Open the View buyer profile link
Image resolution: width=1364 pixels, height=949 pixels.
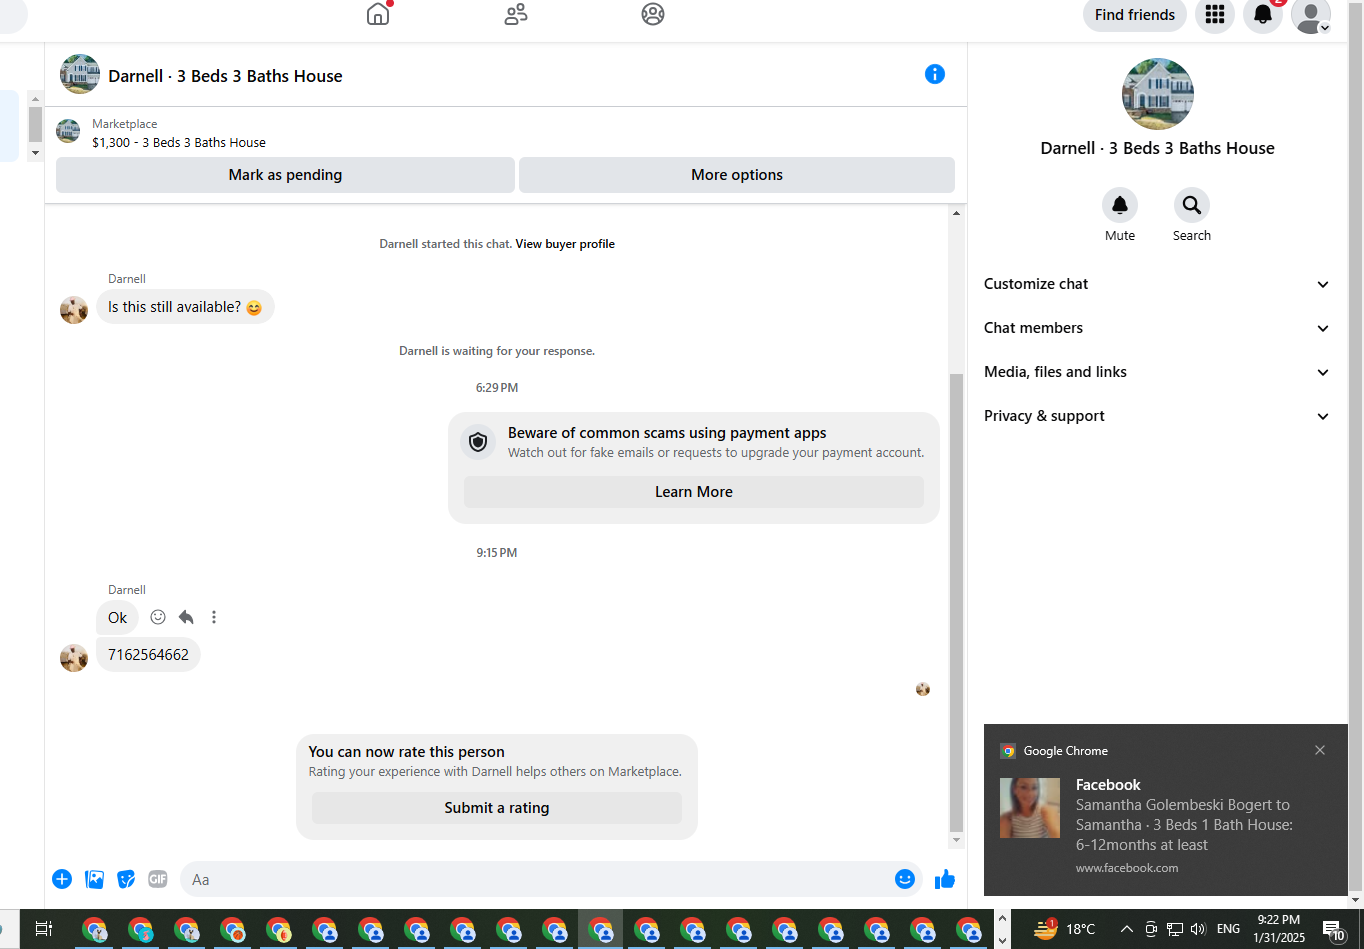[565, 244]
